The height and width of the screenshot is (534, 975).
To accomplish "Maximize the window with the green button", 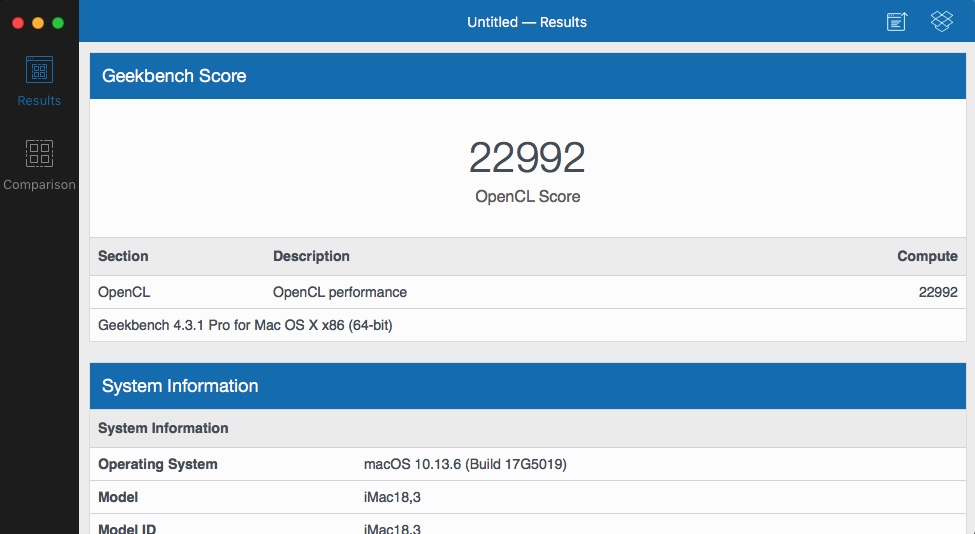I will click(58, 23).
